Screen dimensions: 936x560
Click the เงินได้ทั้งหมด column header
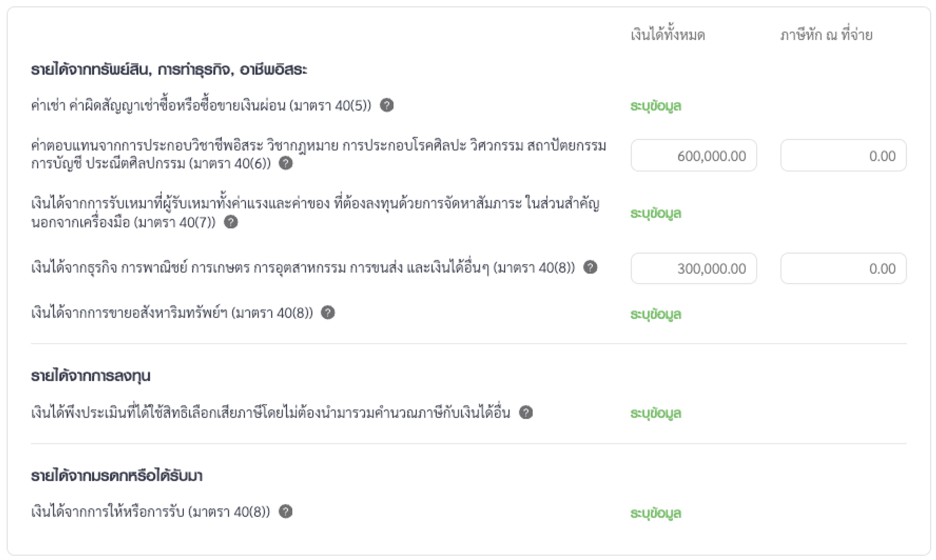coord(668,35)
